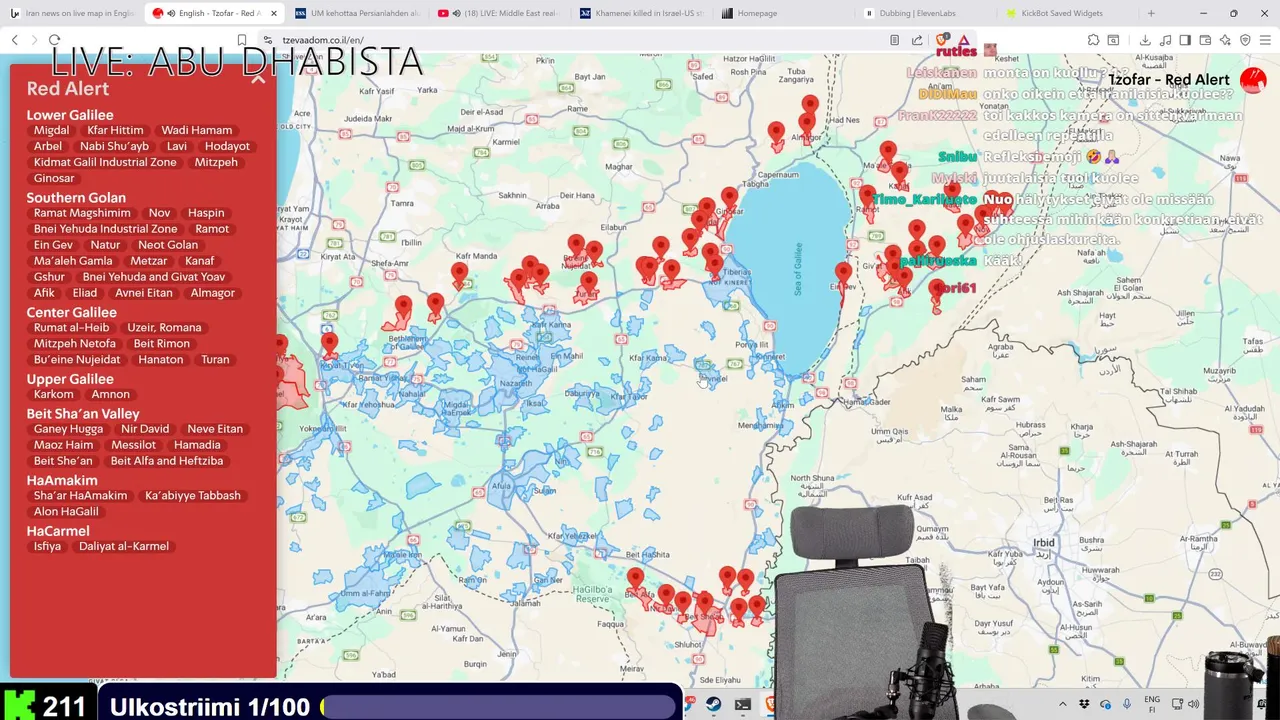This screenshot has width=1280, height=720.
Task: Select Neot Golan location
Action: (x=168, y=245)
